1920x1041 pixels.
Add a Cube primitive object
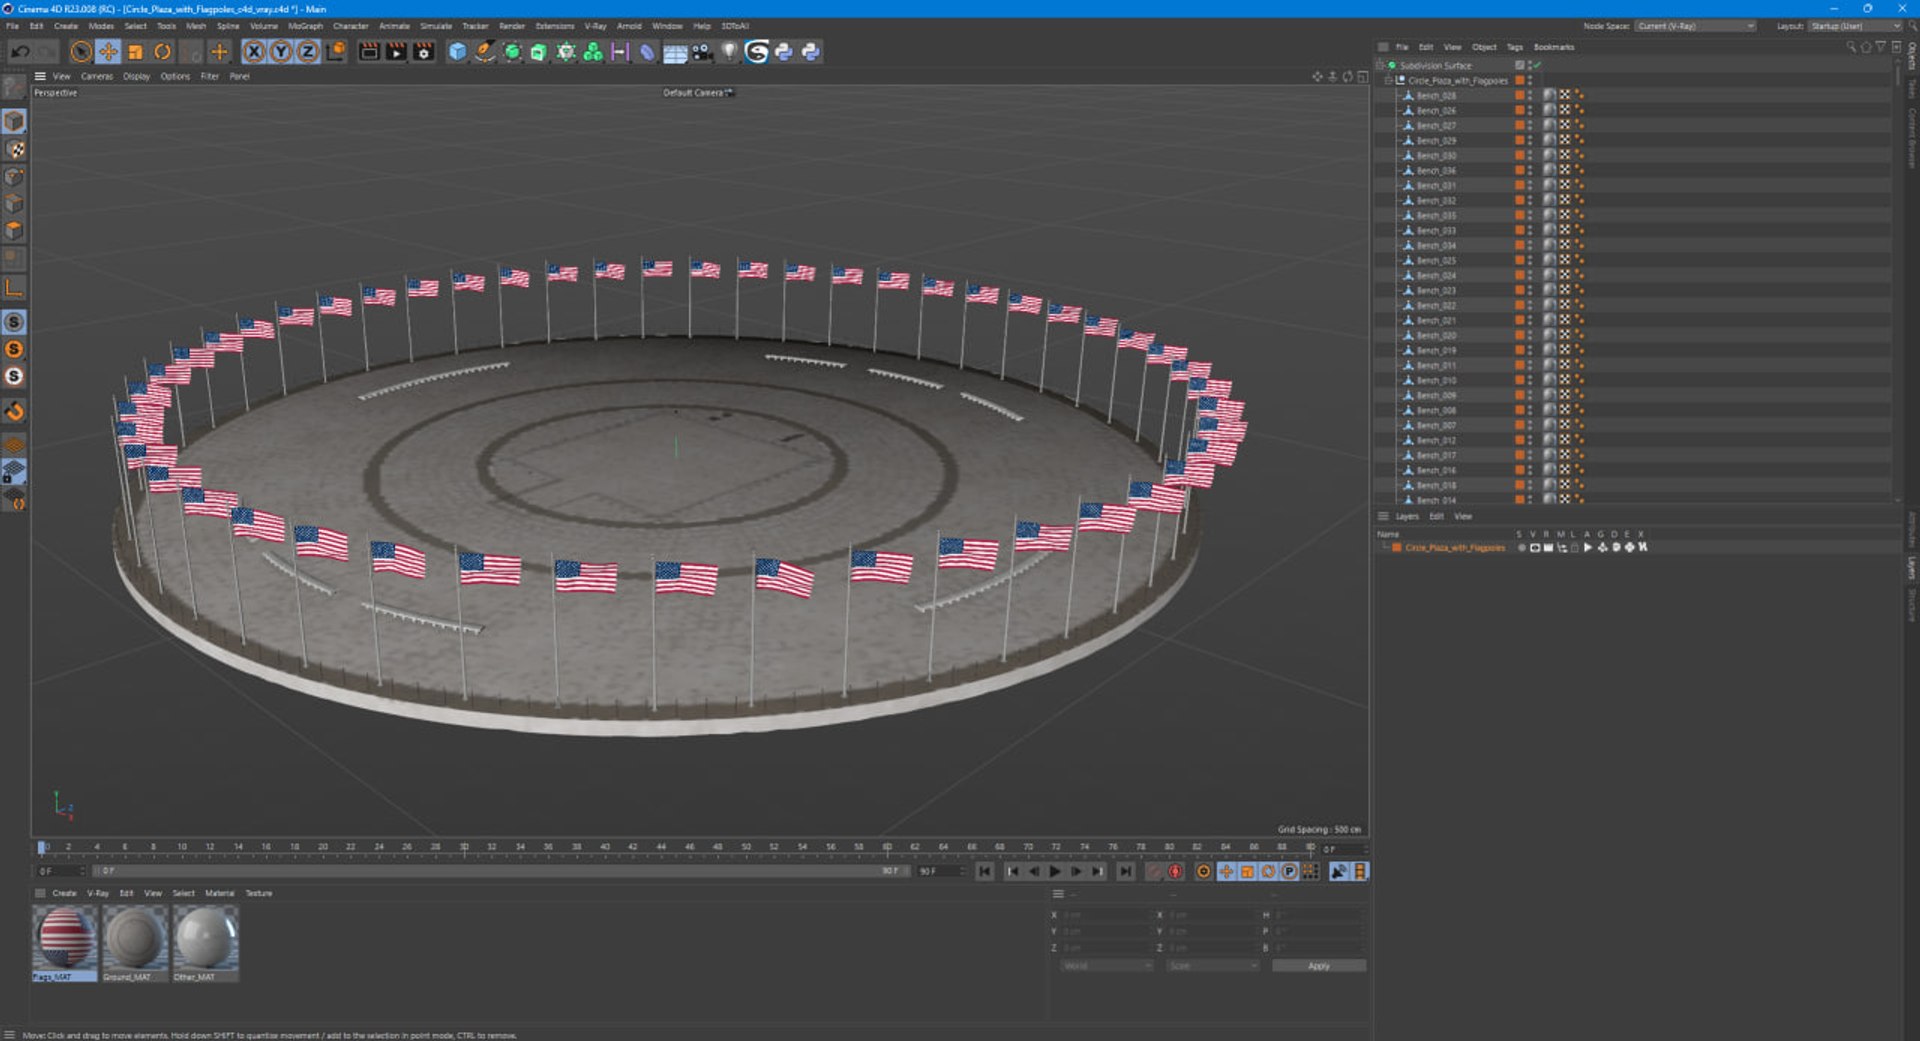pos(457,52)
